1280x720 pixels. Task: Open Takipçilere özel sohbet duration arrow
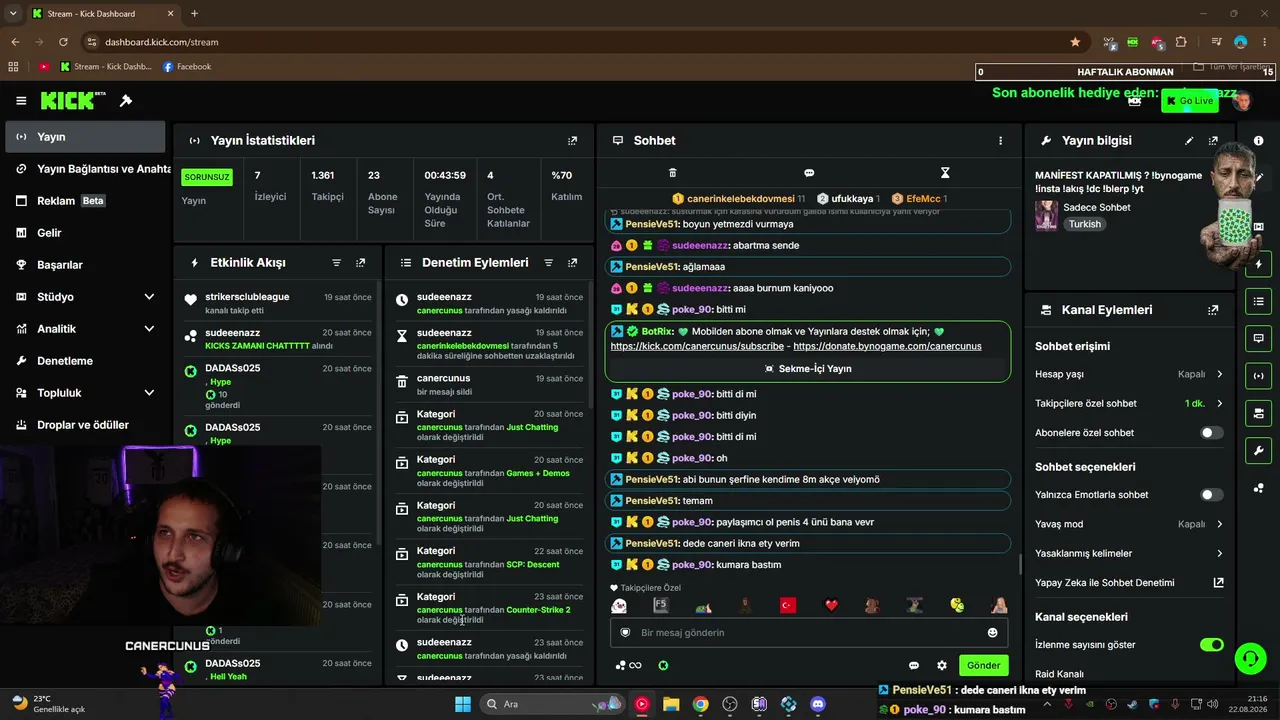click(1219, 404)
